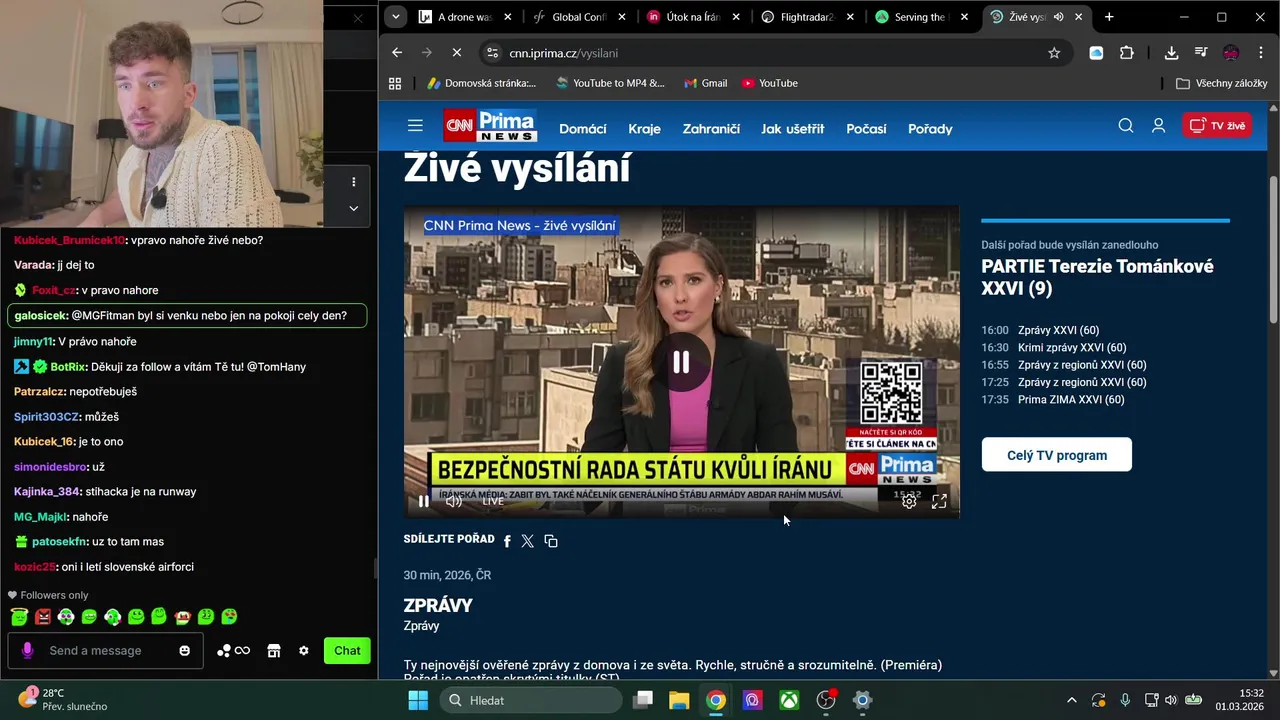Expand the Všechny záložky bookmarks folder
Image resolution: width=1280 pixels, height=720 pixels.
[x=1221, y=83]
